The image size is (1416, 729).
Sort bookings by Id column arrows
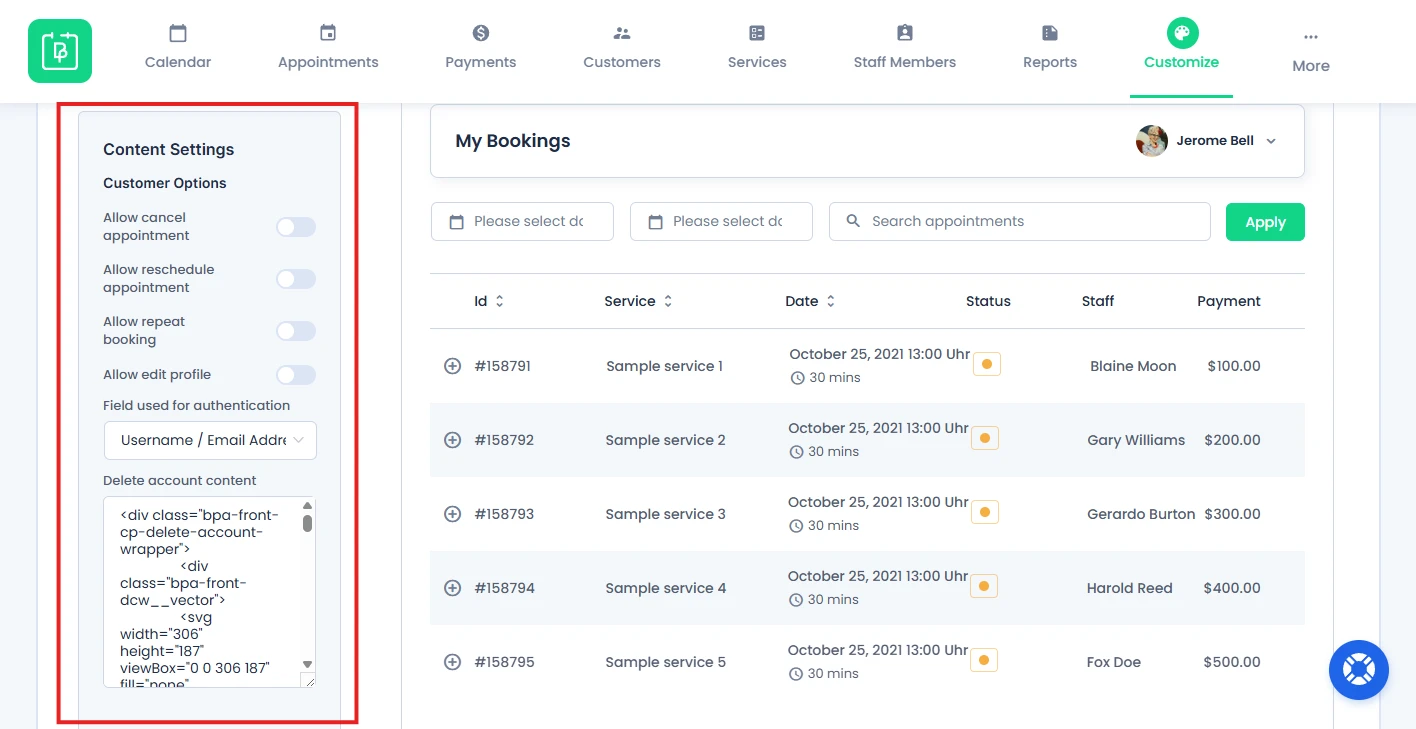pos(500,301)
